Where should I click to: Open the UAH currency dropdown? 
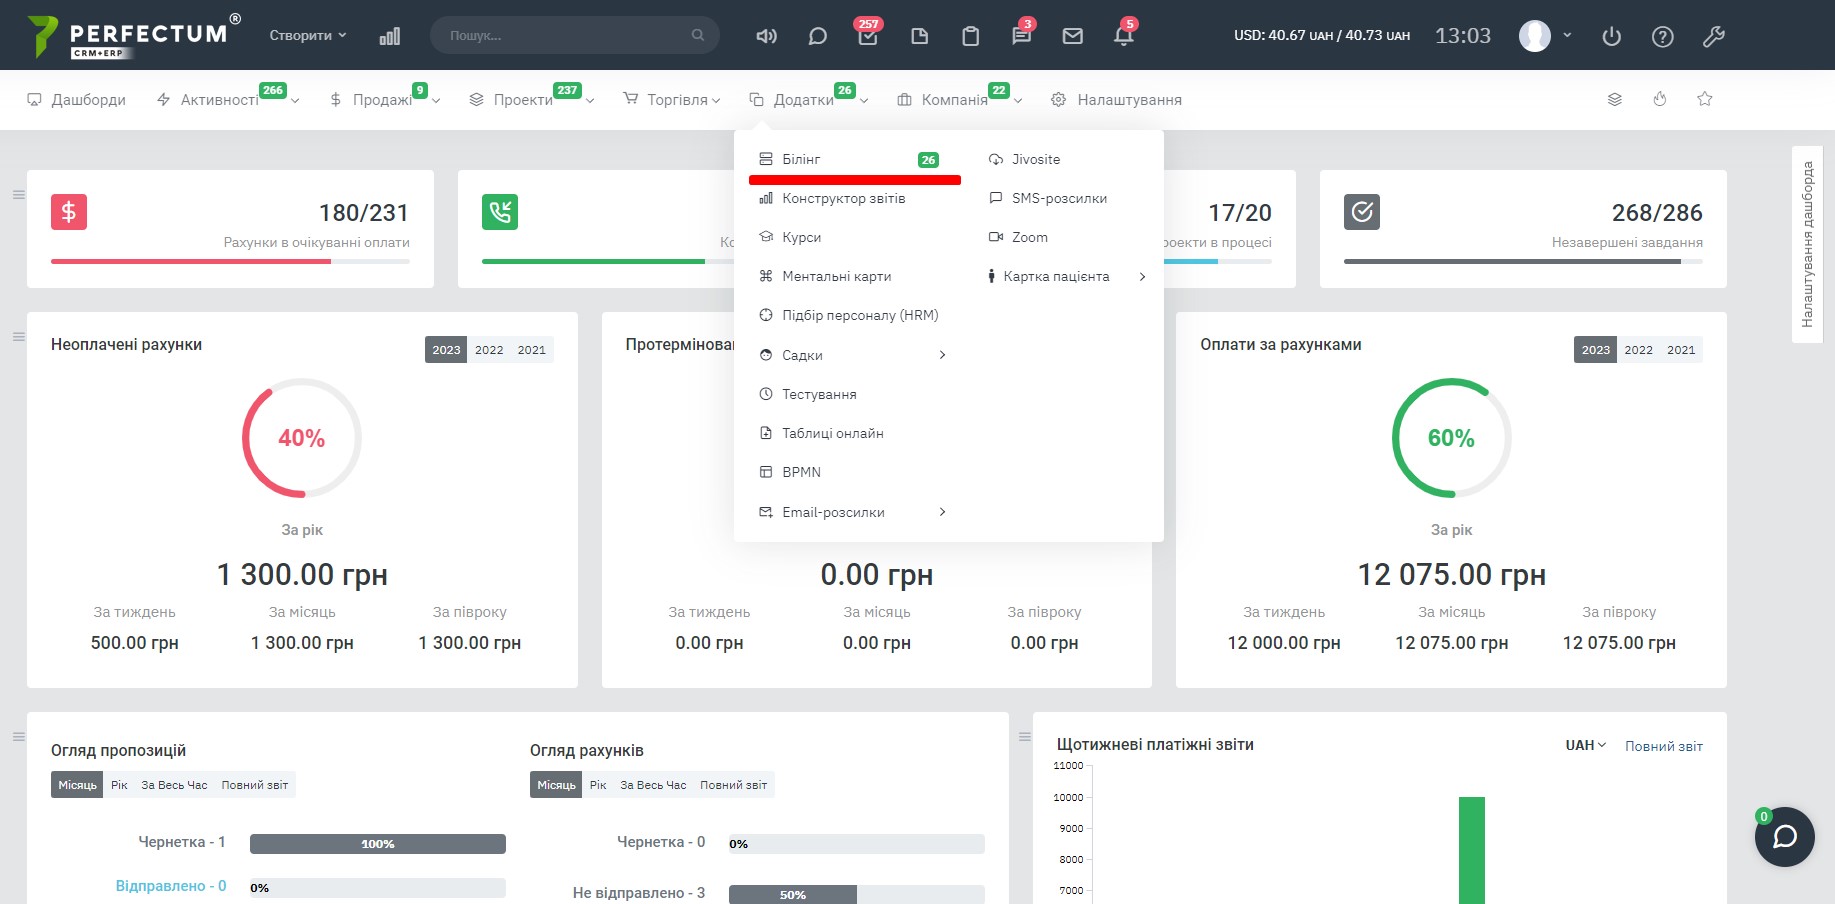tap(1585, 745)
